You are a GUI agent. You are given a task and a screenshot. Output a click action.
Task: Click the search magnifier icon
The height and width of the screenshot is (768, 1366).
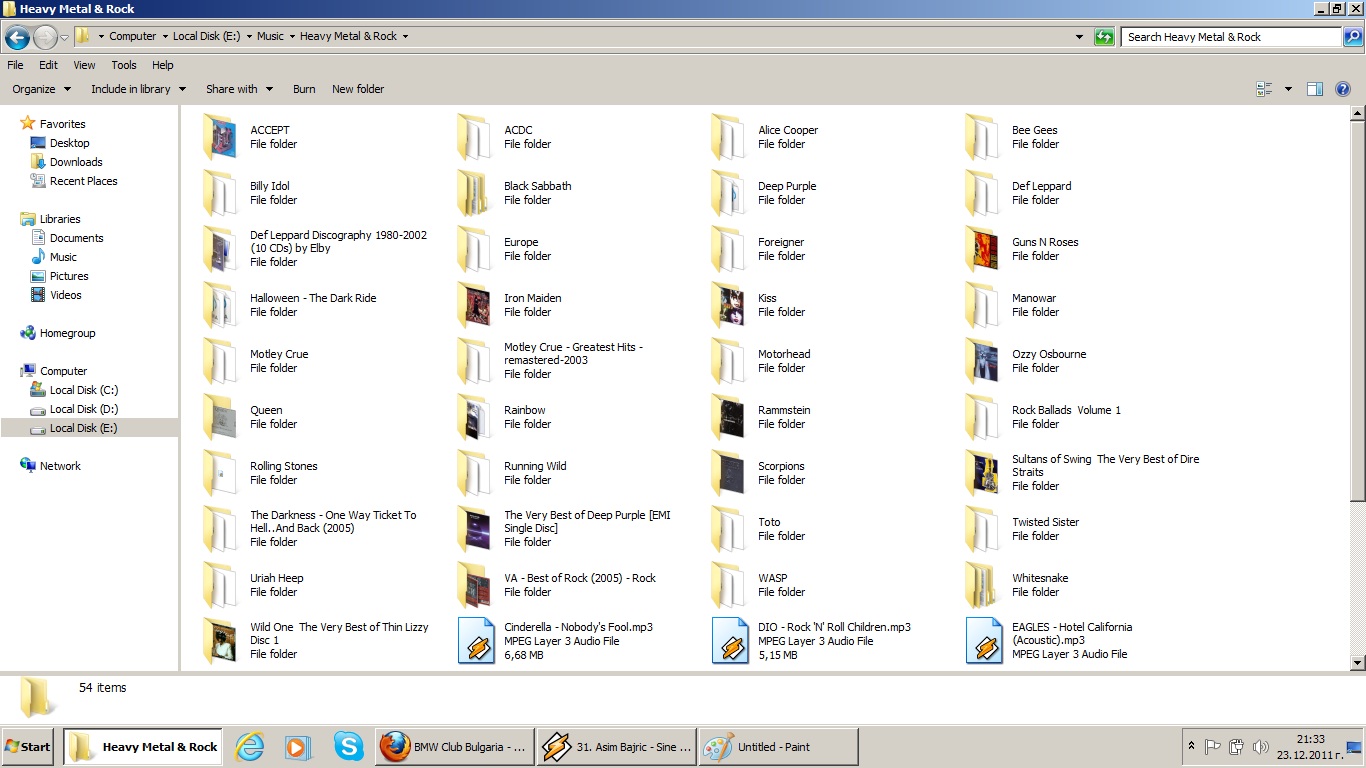[x=1352, y=37]
